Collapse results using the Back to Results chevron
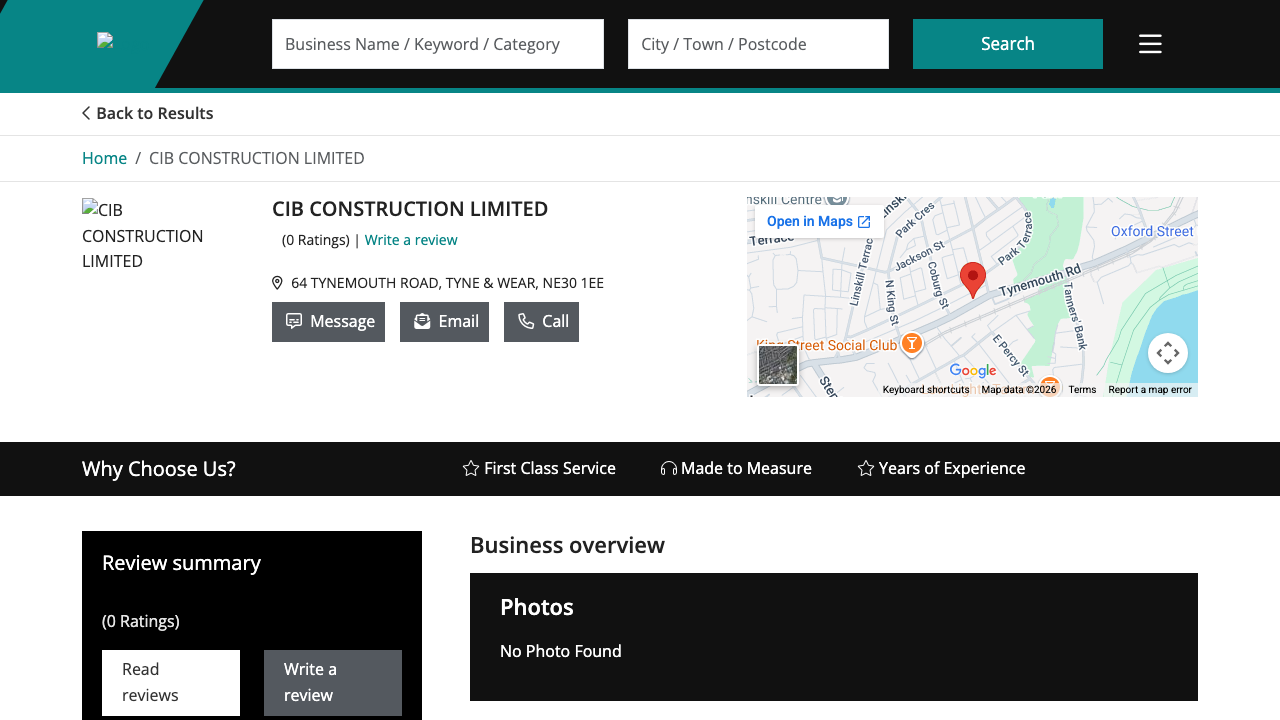1280x720 pixels. (x=86, y=113)
